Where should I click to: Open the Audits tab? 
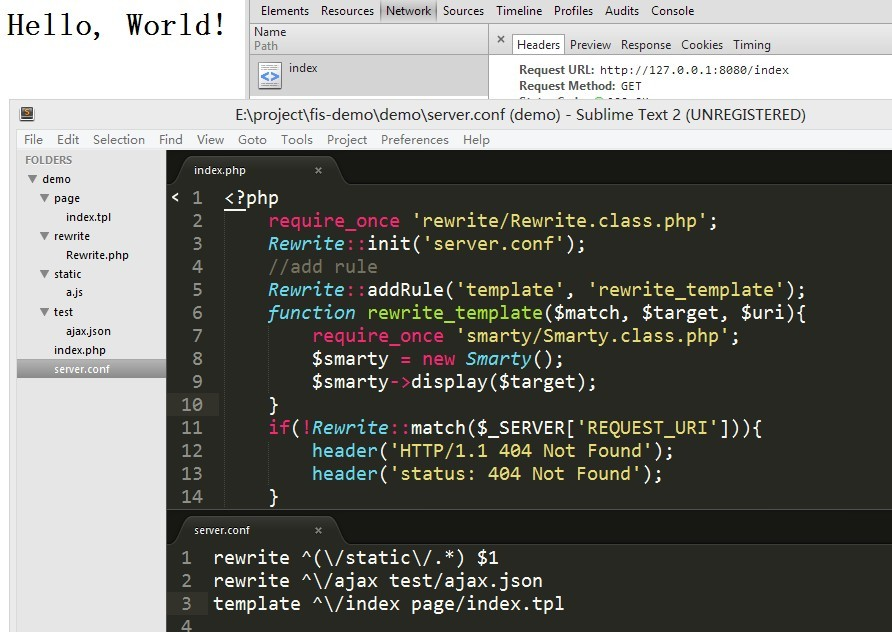coord(622,11)
